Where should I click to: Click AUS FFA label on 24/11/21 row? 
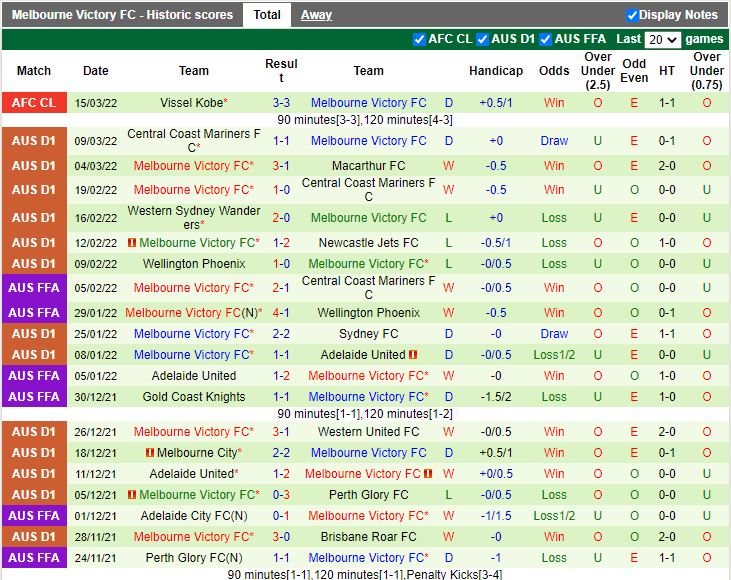click(34, 558)
